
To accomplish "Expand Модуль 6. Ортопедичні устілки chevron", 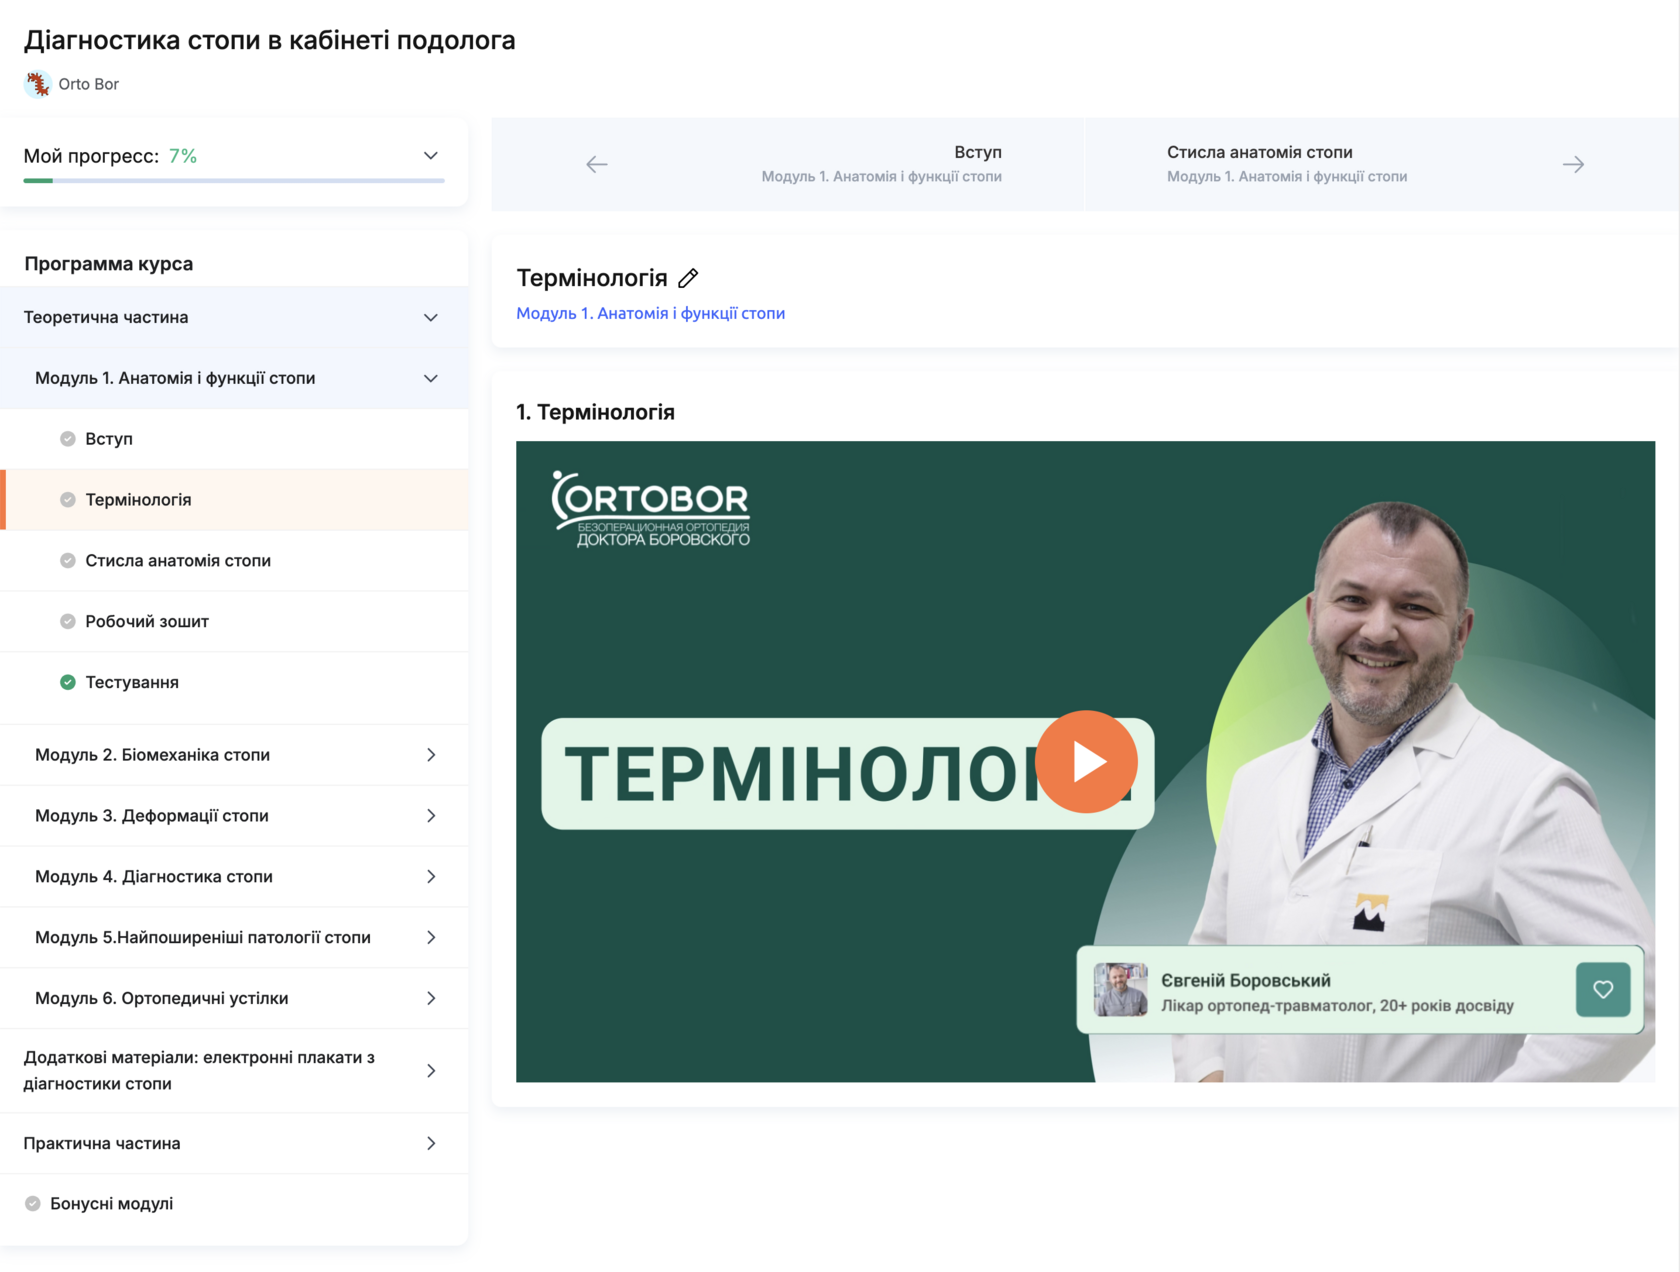I will click(x=431, y=999).
